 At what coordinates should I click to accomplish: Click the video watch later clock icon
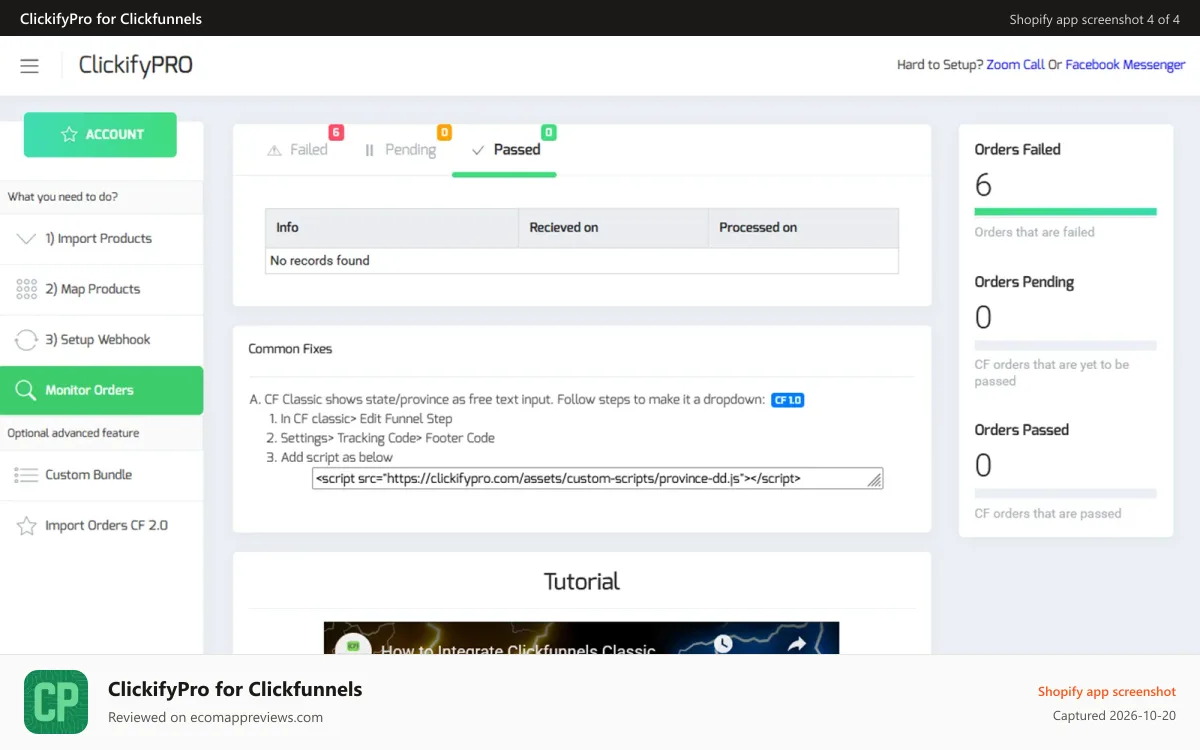(x=724, y=645)
